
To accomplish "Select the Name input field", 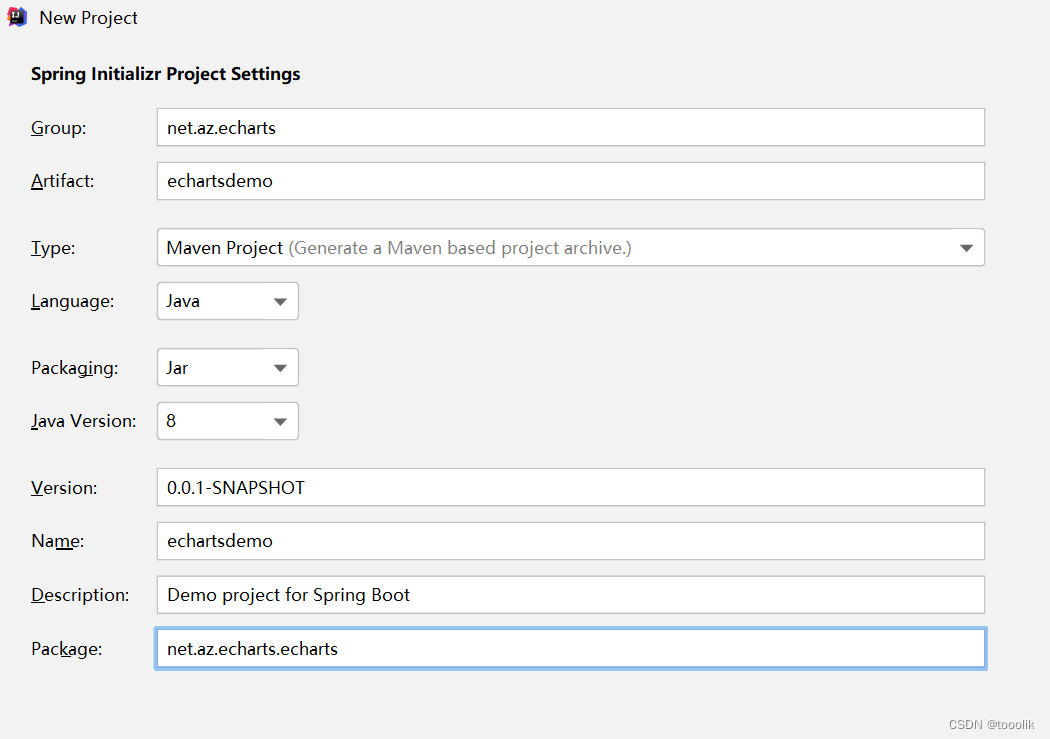I will tap(570, 541).
